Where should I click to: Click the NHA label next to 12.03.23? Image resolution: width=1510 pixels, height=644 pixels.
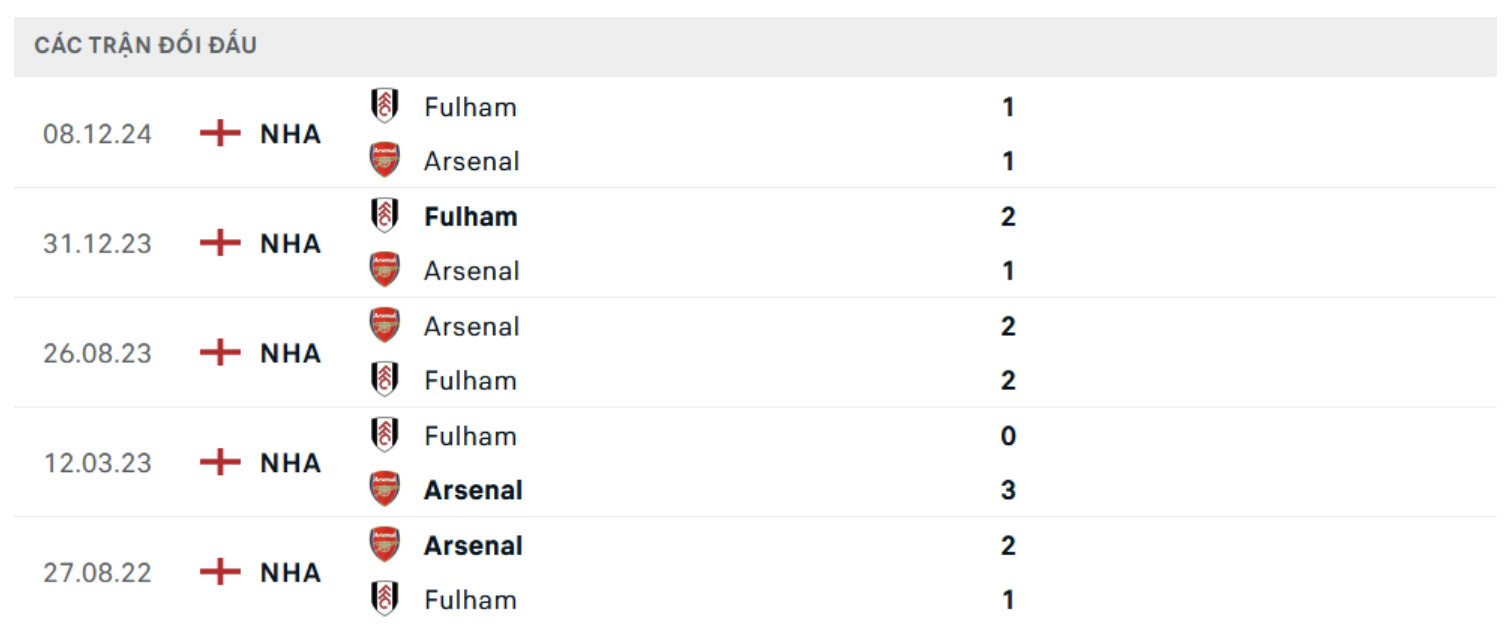[x=291, y=462]
